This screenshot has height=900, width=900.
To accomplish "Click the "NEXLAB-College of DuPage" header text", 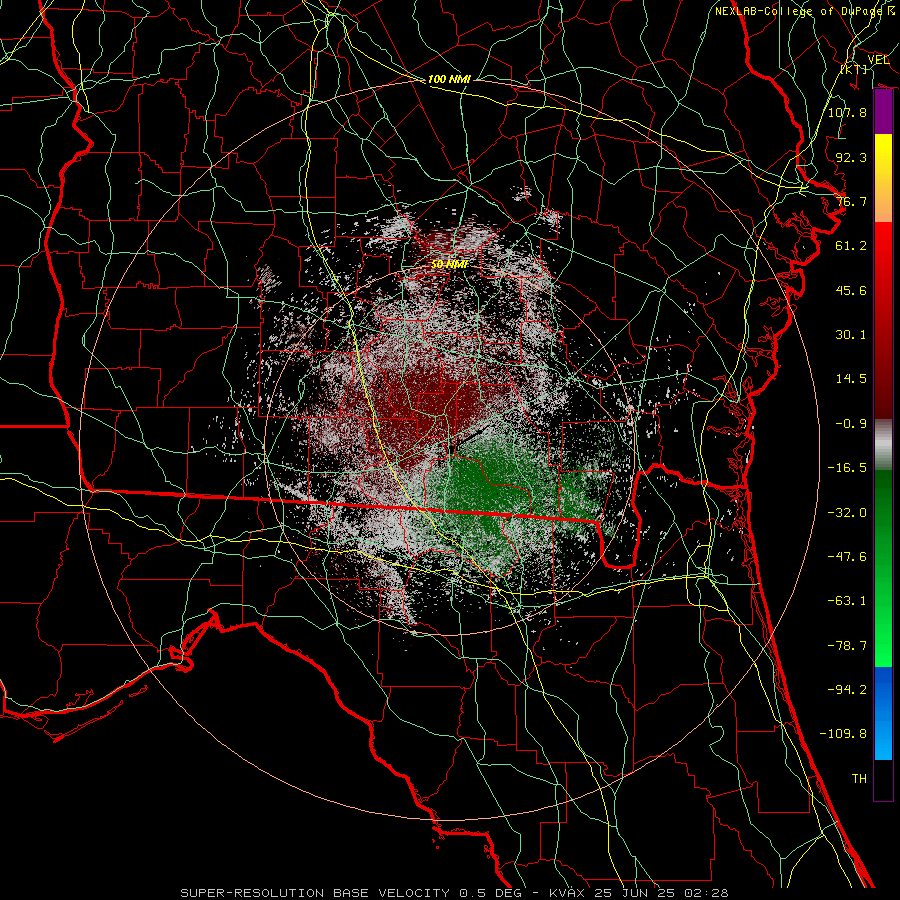I will (x=798, y=11).
